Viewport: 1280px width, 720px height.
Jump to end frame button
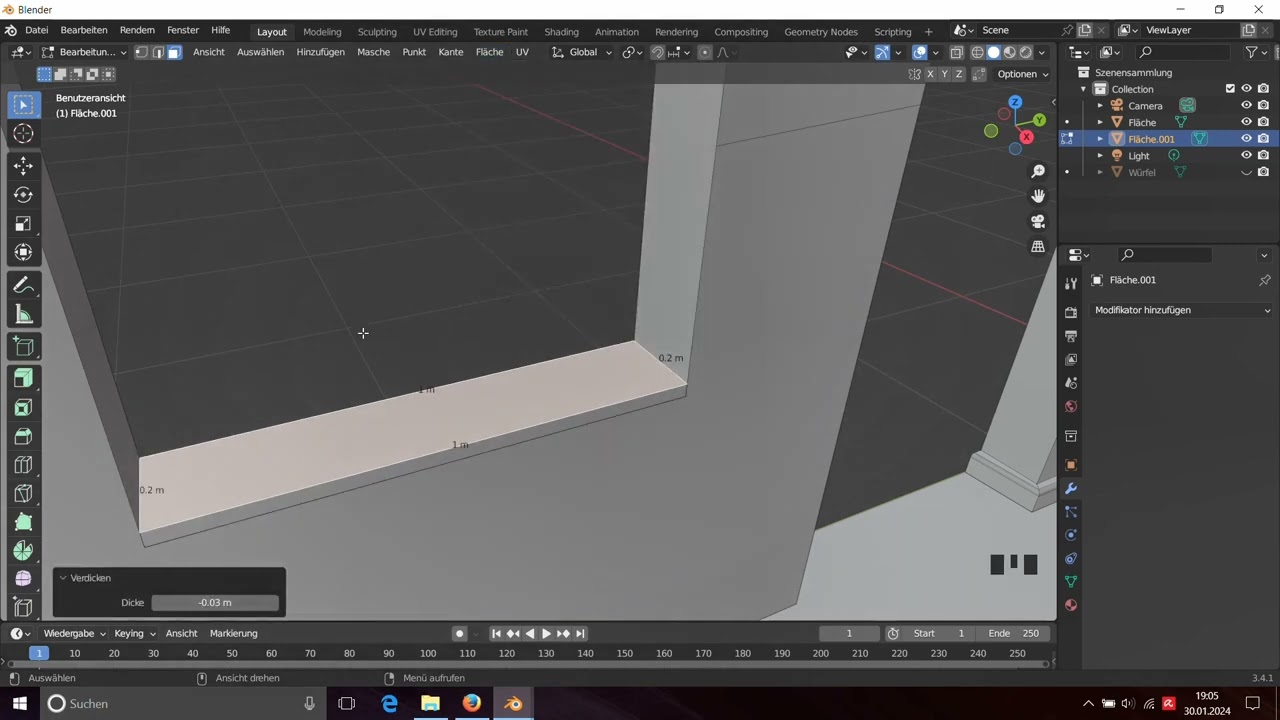tap(580, 633)
